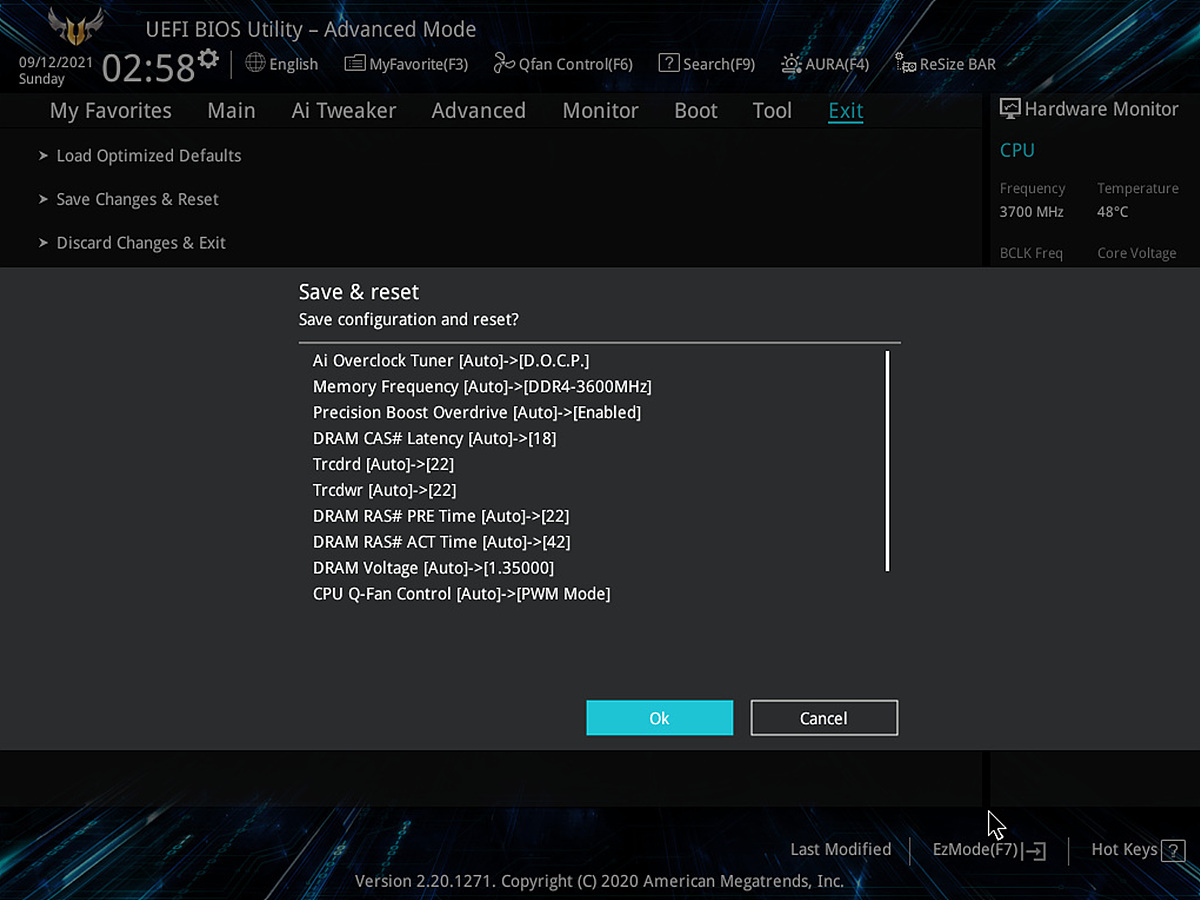1200x900 pixels.
Task: Click the TUF Gaming logo
Action: pyautogui.click(x=76, y=27)
